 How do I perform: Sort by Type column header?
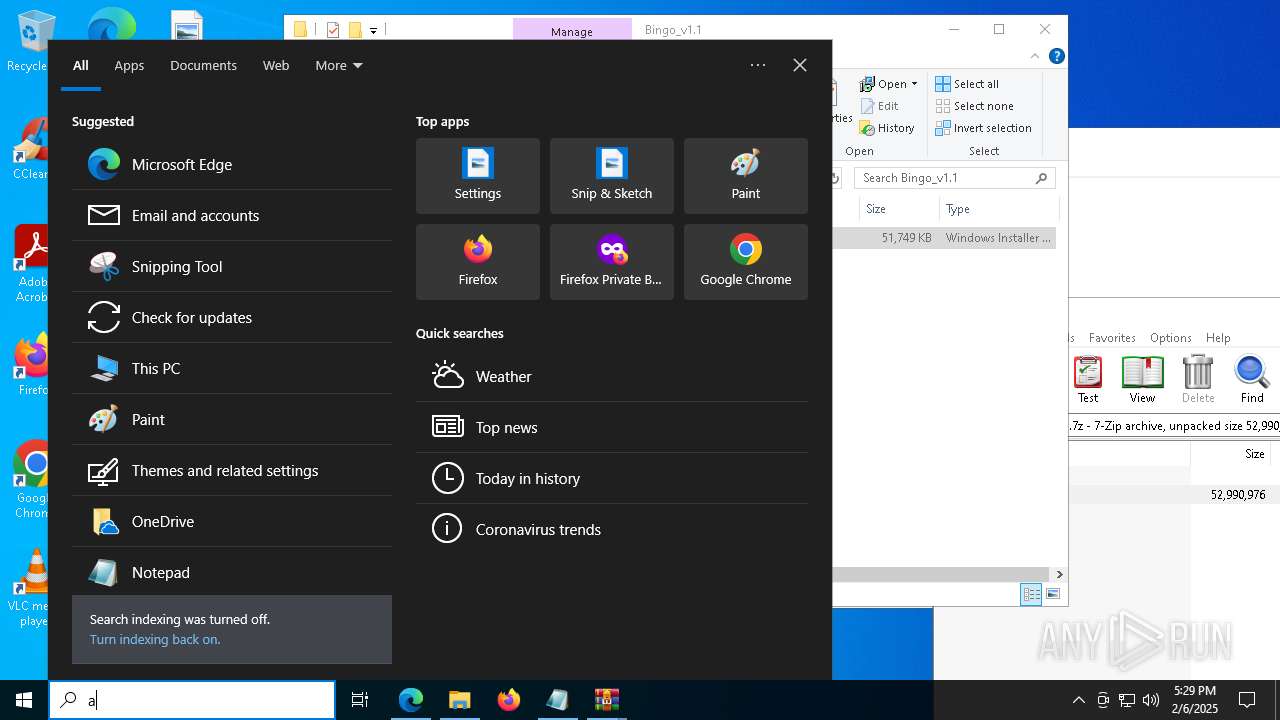pos(997,209)
